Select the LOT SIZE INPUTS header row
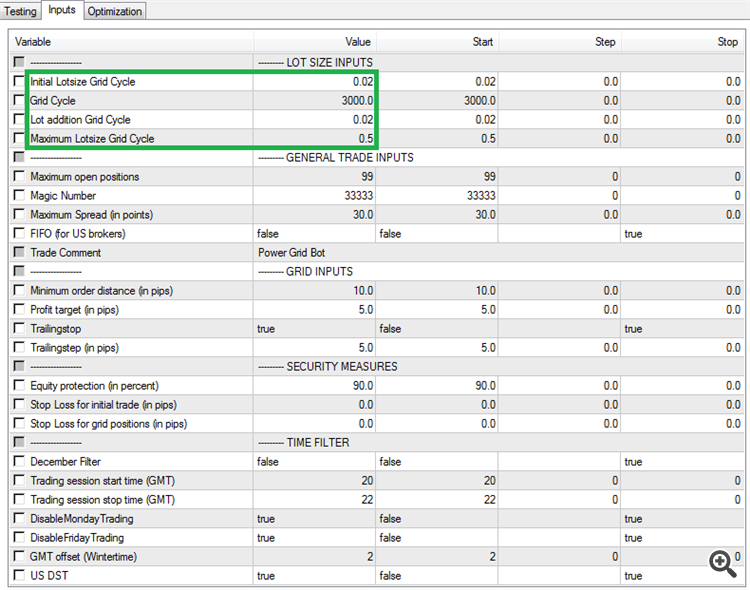Viewport: 750px width, 590px height. click(377, 62)
